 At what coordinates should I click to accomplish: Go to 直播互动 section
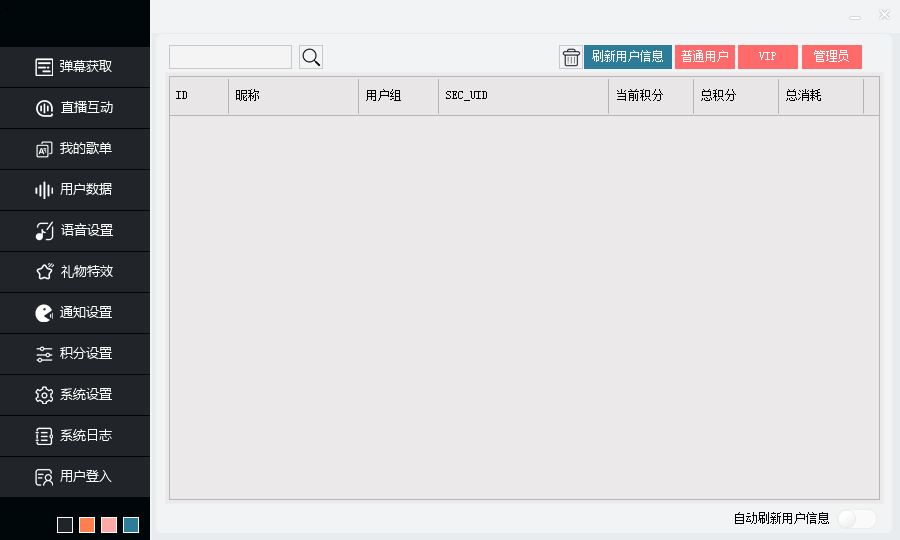click(75, 107)
